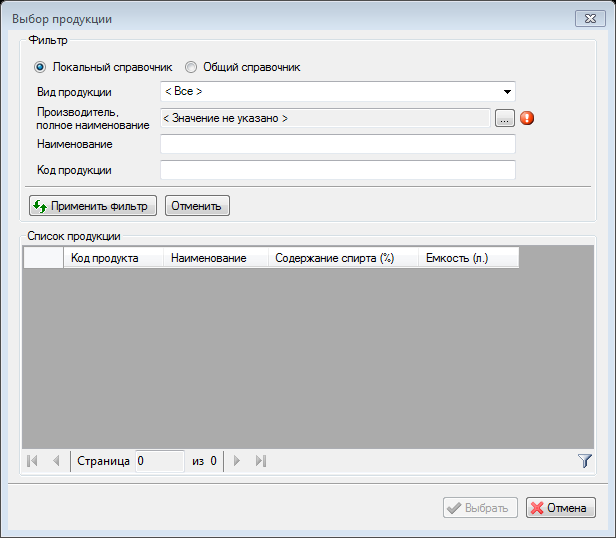
Task: Click the Отменить filter button
Action: point(197,206)
